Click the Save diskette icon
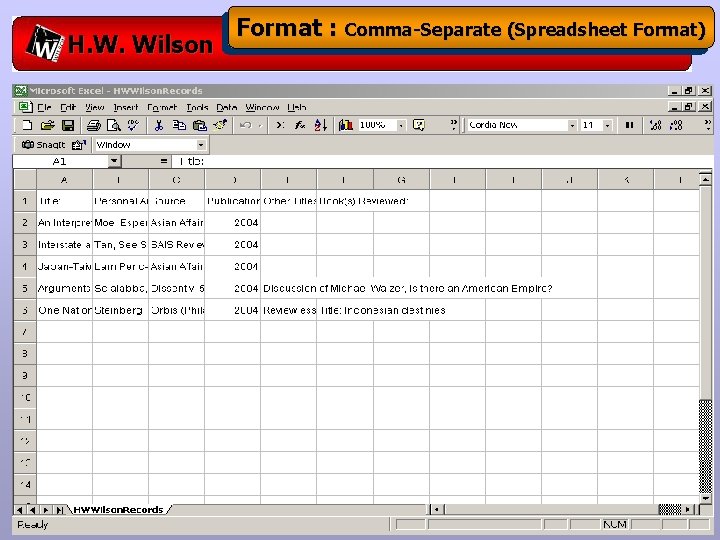Image resolution: width=720 pixels, height=540 pixels. [68, 125]
